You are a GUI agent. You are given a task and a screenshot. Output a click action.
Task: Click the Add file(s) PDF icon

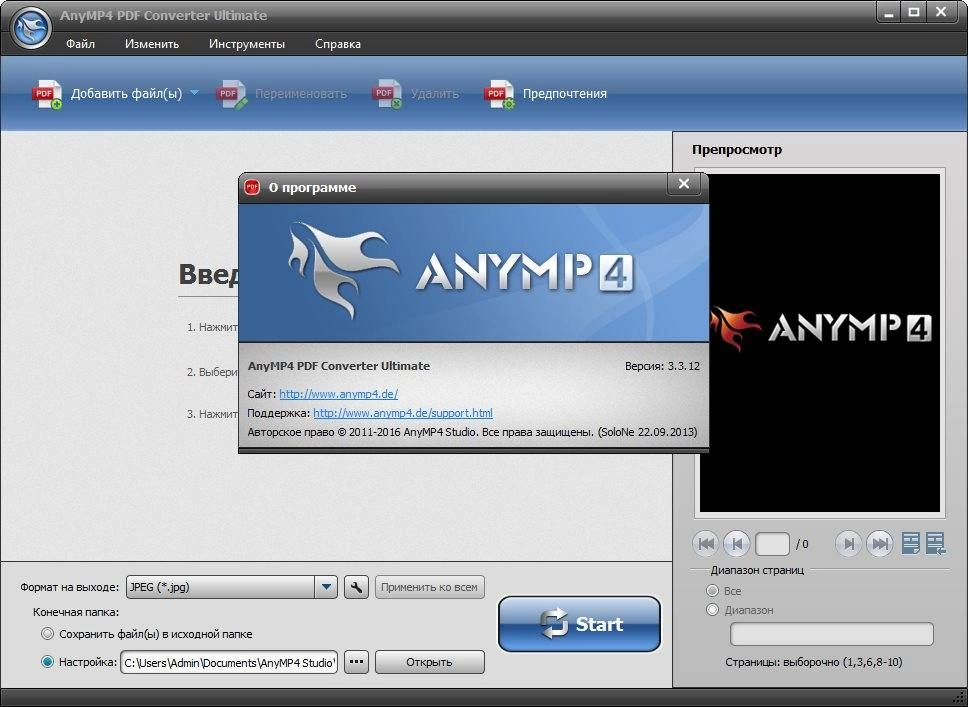tap(47, 94)
